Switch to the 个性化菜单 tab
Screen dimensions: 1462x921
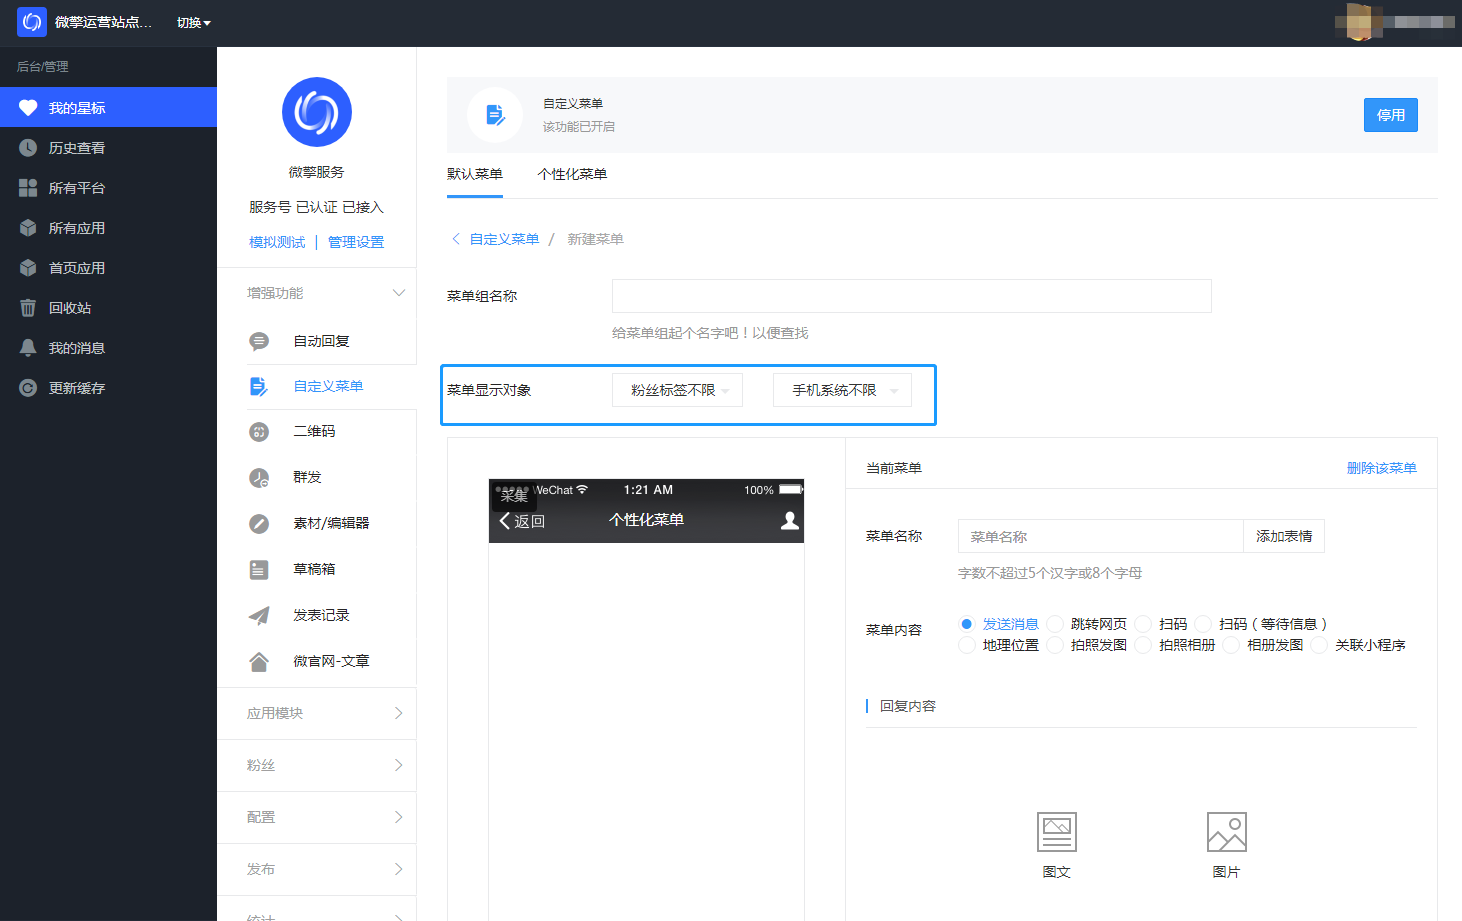pos(572,174)
